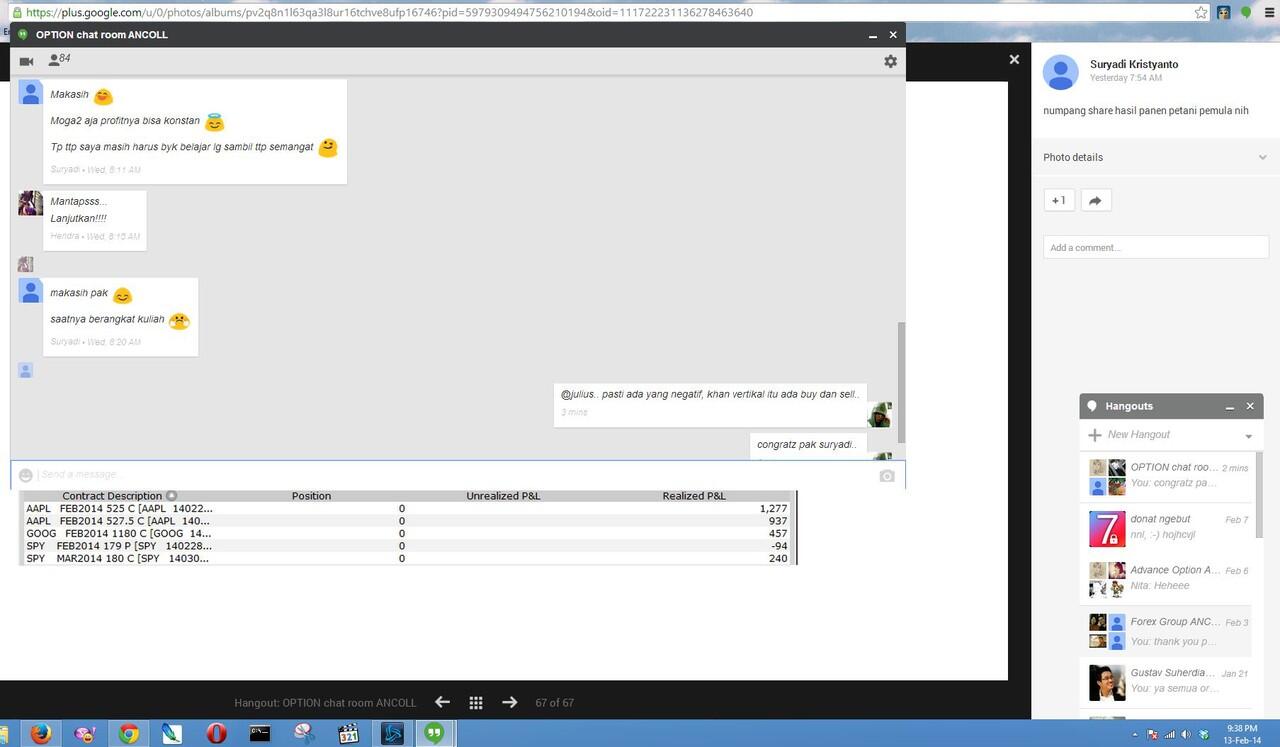Screen dimensions: 1280x747
Task: Open the emoji picker in message box
Action: pos(26,475)
